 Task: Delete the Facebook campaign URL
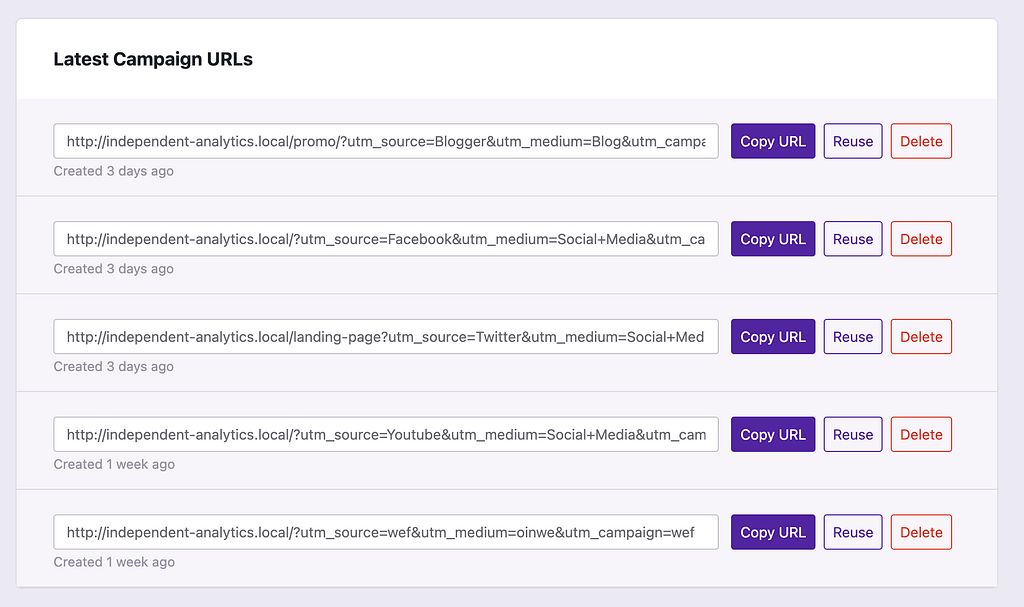[921, 239]
